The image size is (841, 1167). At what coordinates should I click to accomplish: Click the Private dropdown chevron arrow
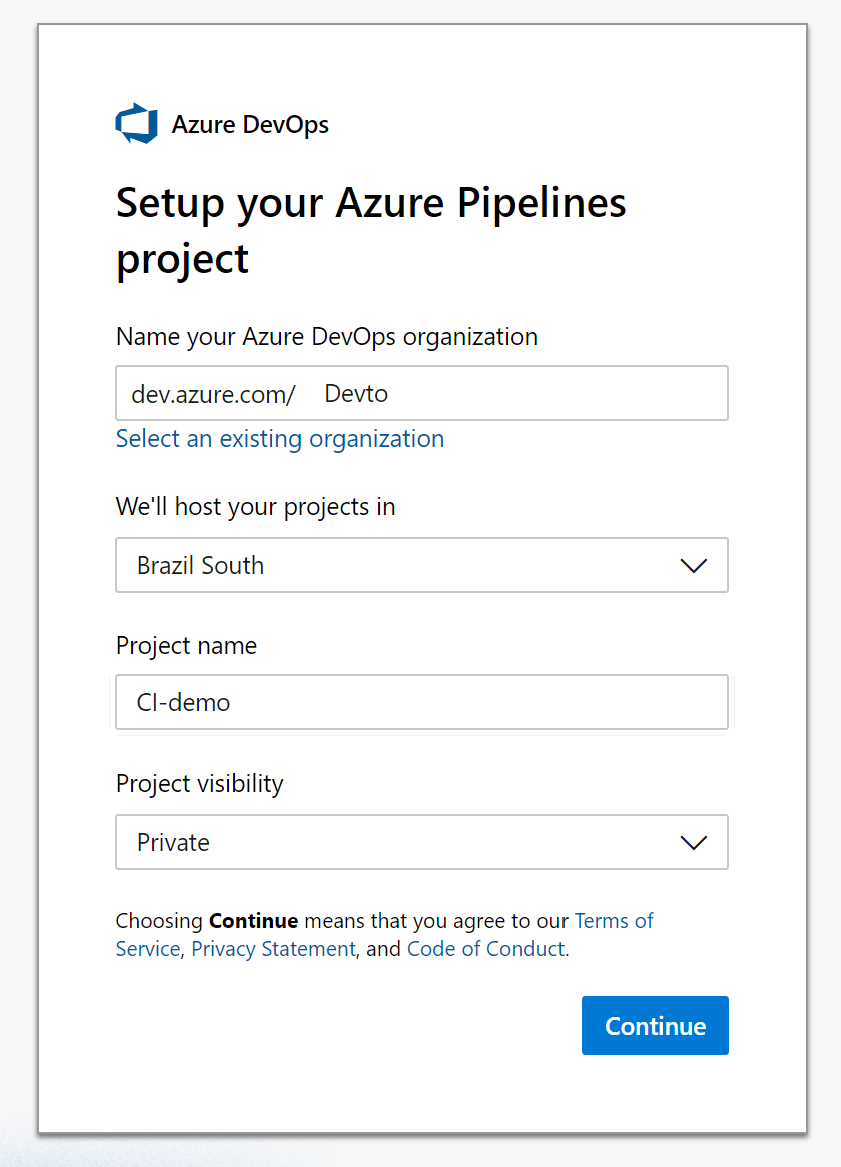[x=694, y=843]
